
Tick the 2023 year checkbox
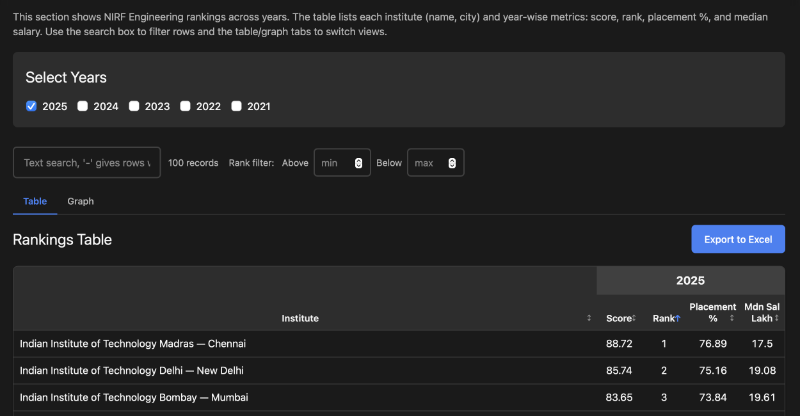pos(134,106)
